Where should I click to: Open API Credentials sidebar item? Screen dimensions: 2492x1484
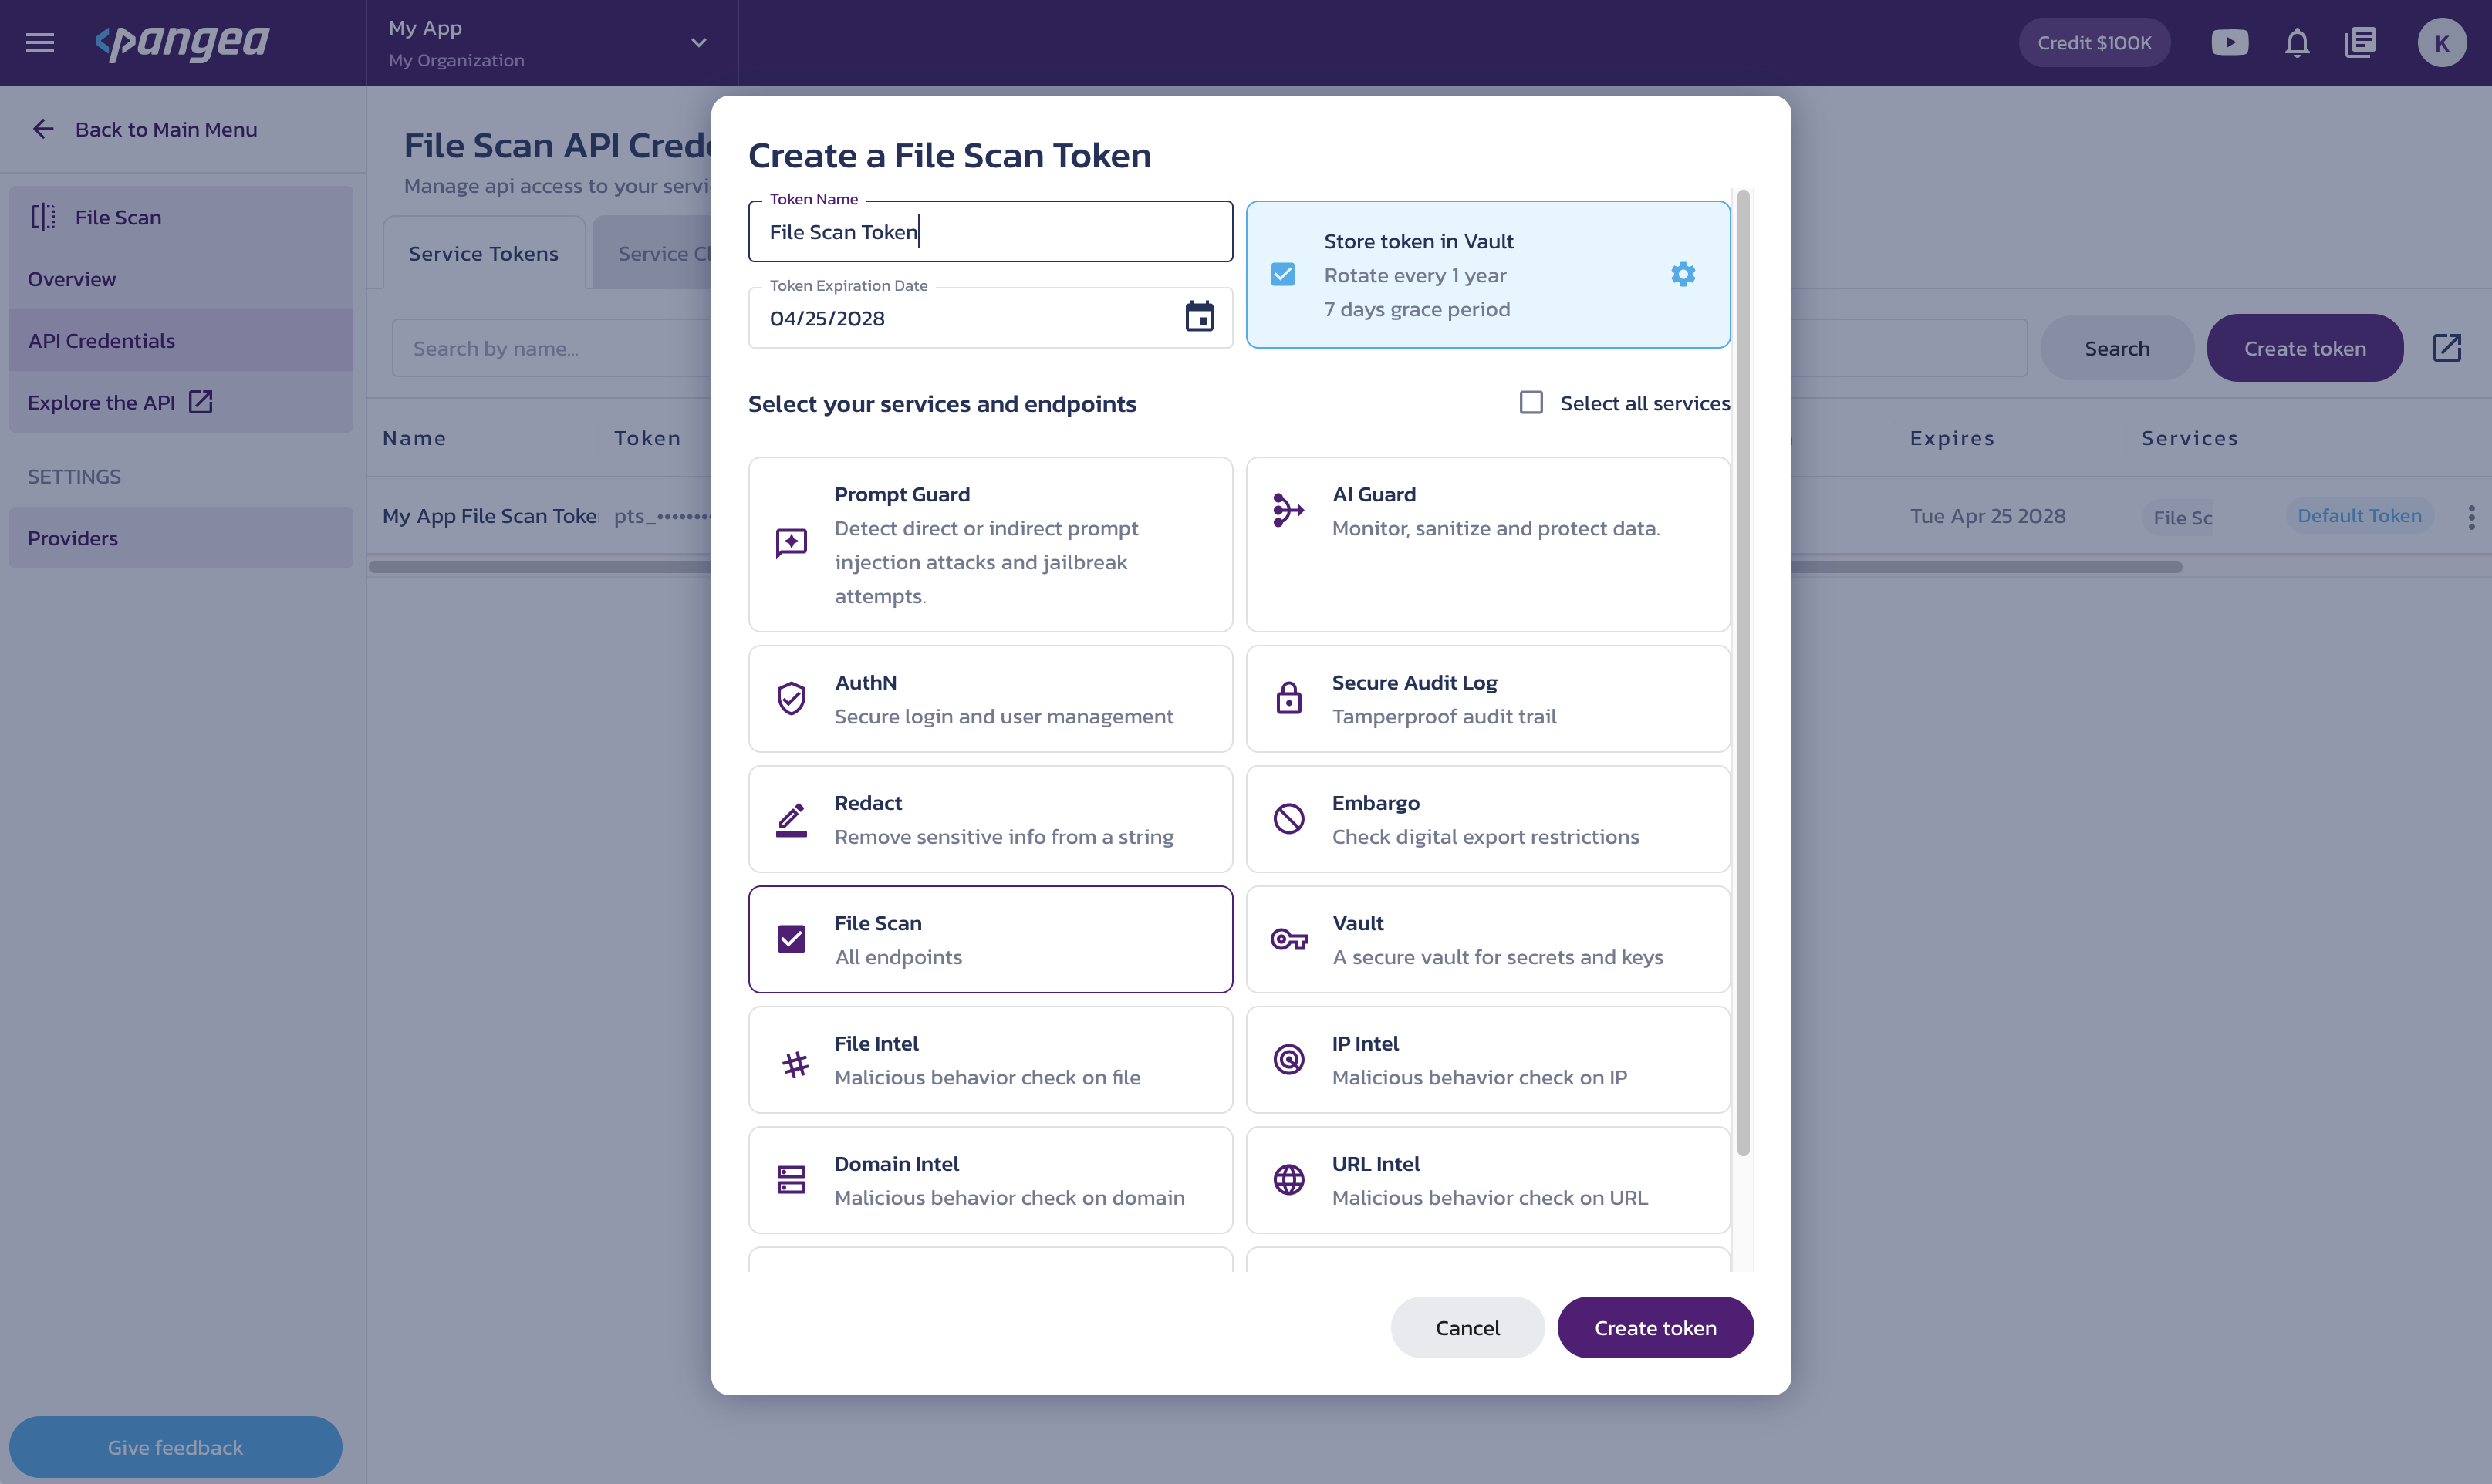(181, 340)
